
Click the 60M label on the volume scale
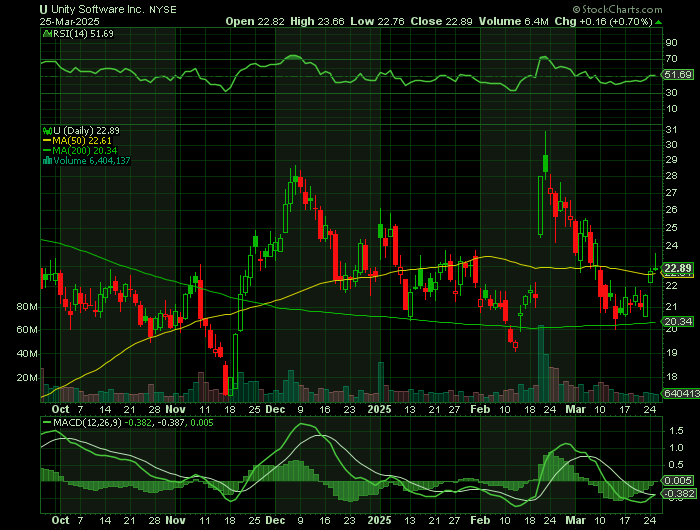point(27,330)
